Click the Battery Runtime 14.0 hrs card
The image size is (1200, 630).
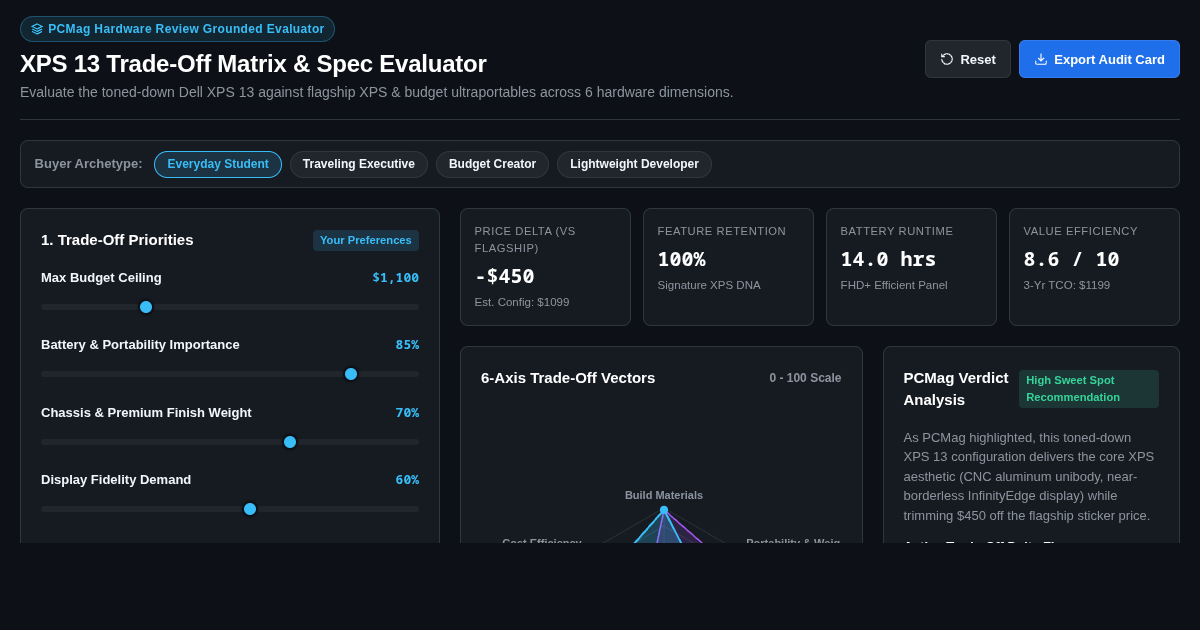911,267
